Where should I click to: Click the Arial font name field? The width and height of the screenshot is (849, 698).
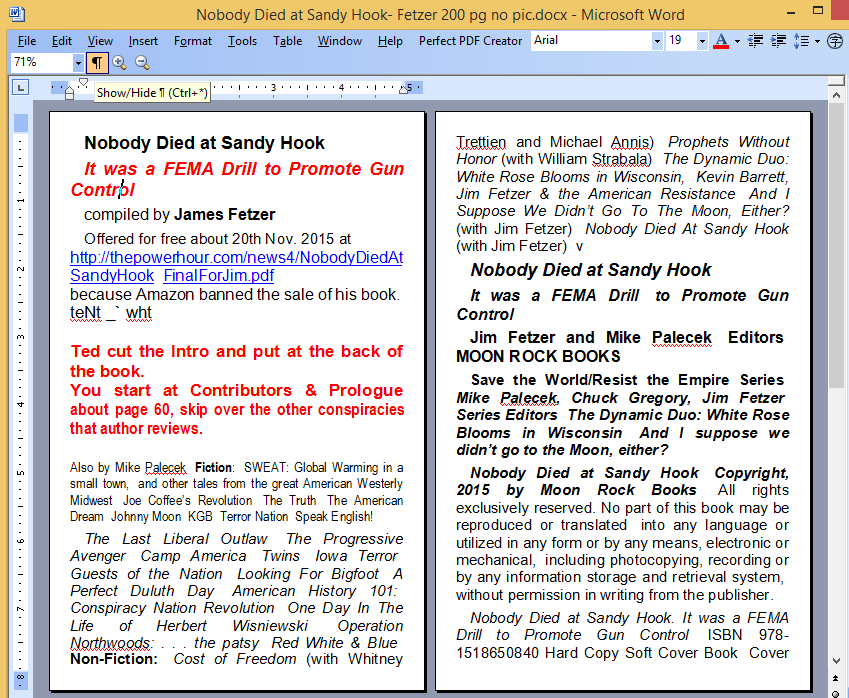pyautogui.click(x=591, y=41)
